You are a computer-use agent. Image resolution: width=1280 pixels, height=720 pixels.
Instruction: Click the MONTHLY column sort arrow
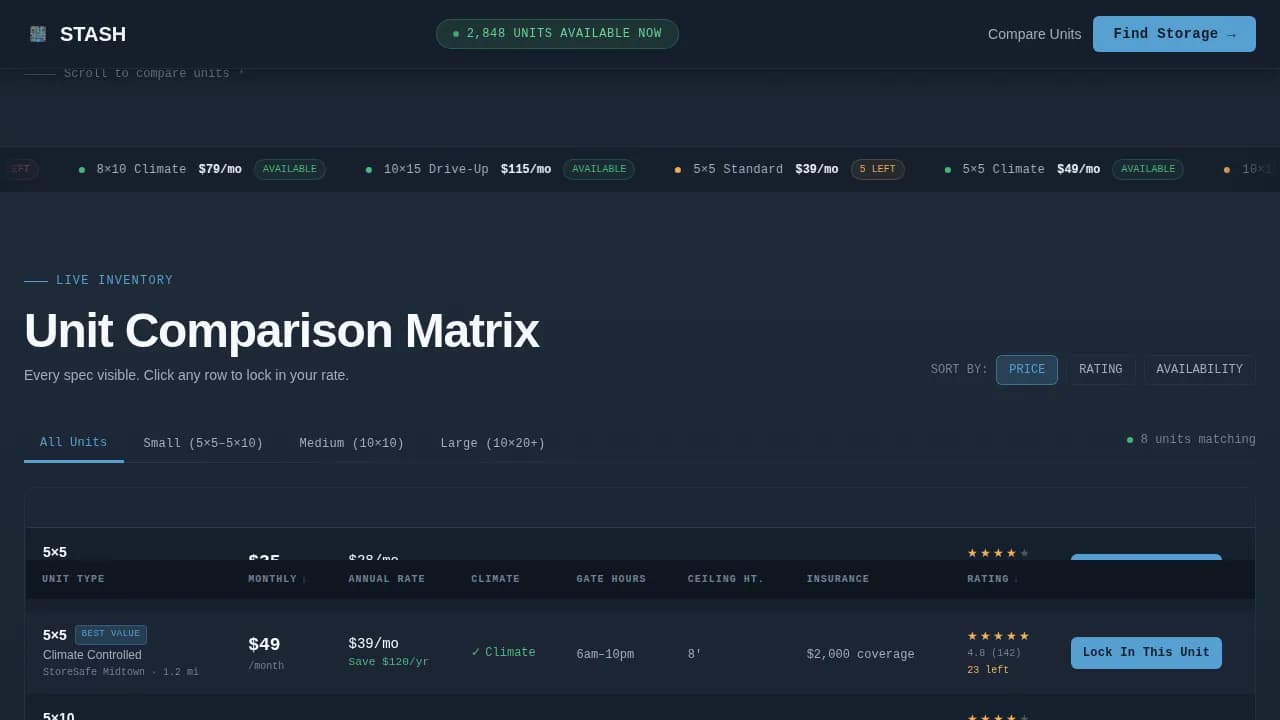coord(303,579)
